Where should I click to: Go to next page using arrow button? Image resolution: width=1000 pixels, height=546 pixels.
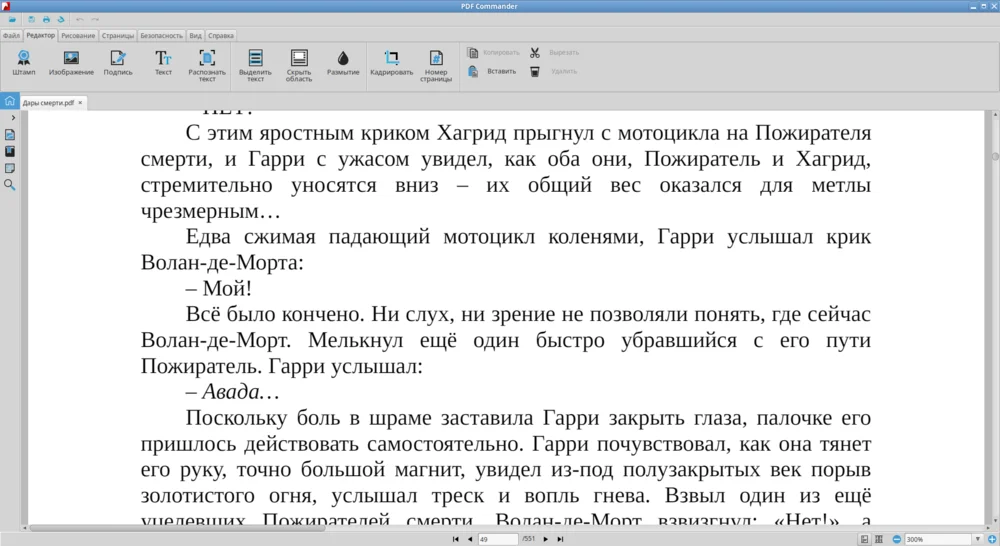(545, 539)
